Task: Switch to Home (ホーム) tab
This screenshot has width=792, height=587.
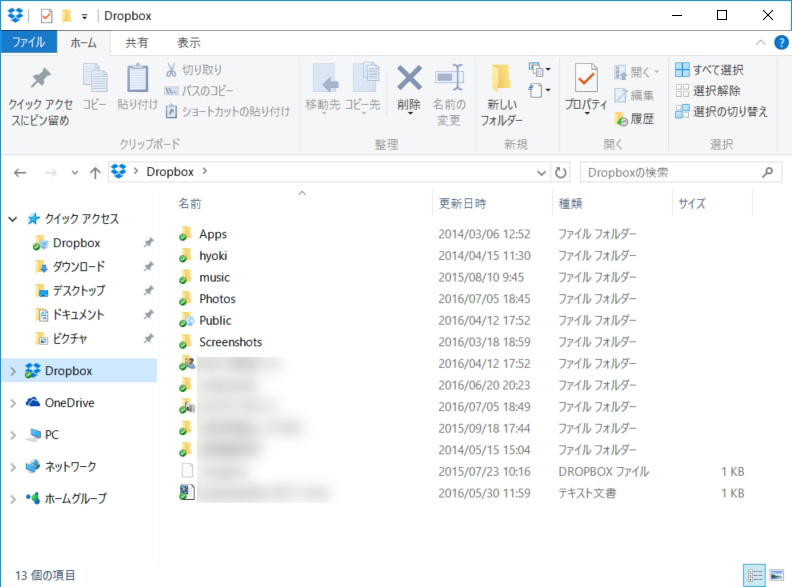Action: tap(83, 42)
